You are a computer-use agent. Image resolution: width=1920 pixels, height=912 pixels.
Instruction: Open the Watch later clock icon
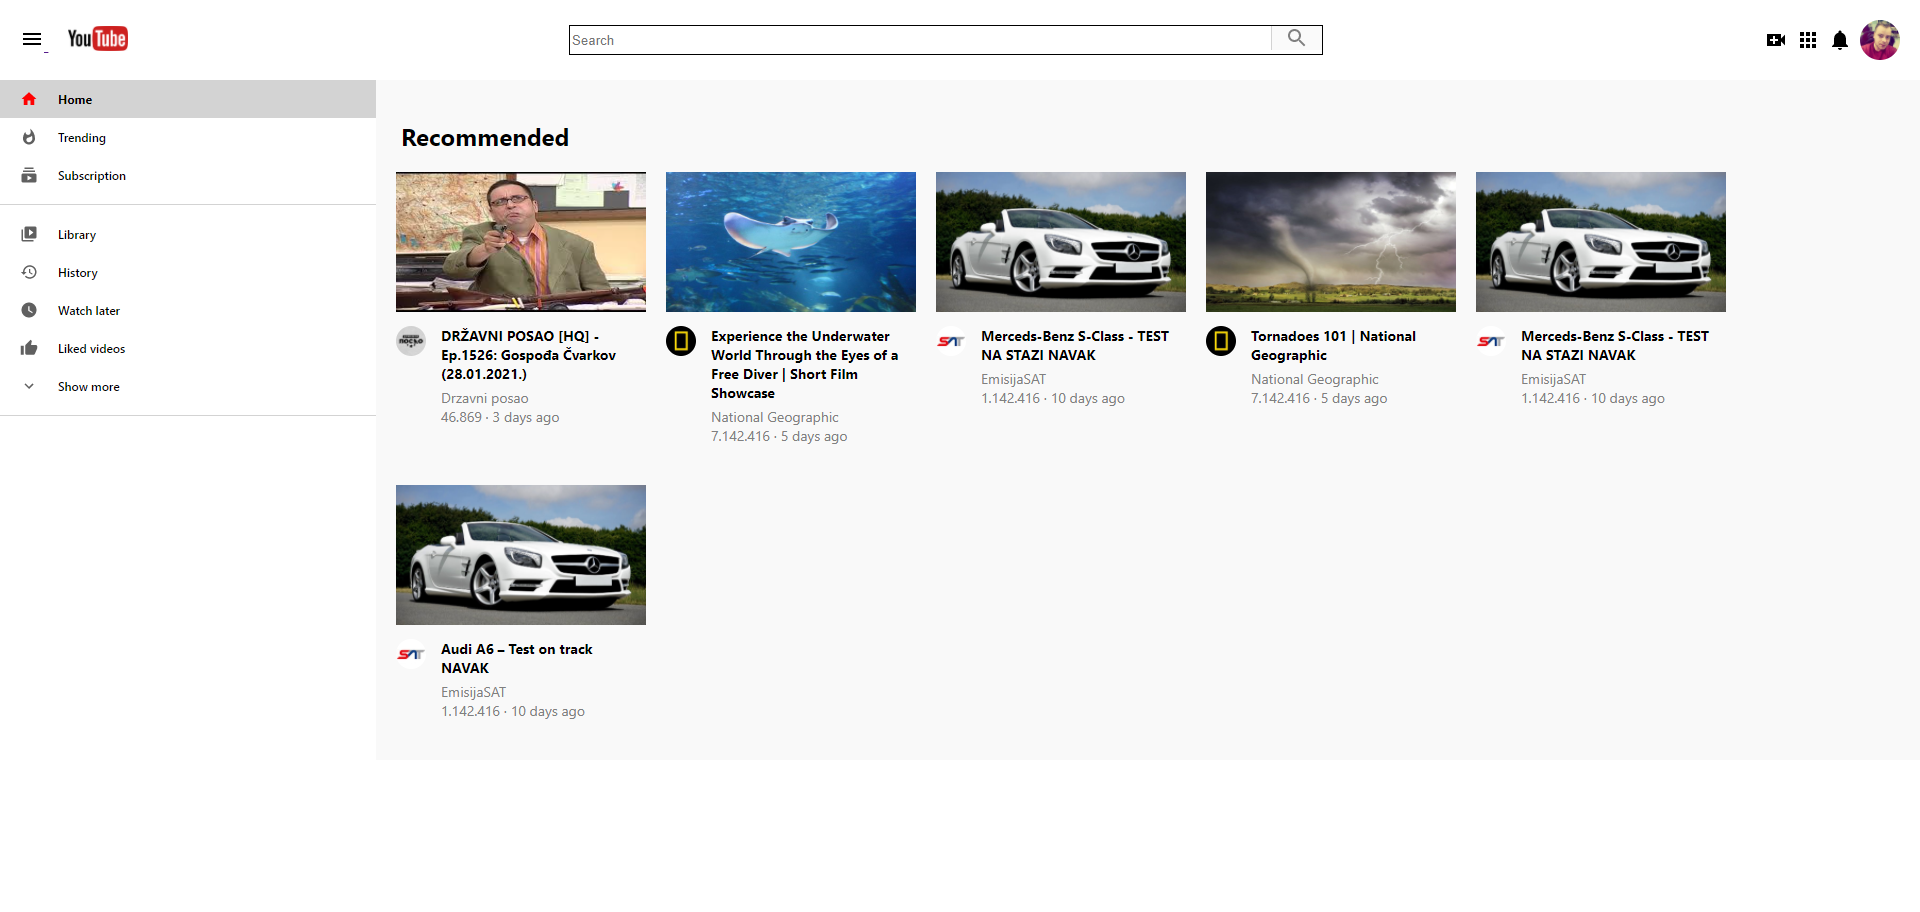click(30, 310)
